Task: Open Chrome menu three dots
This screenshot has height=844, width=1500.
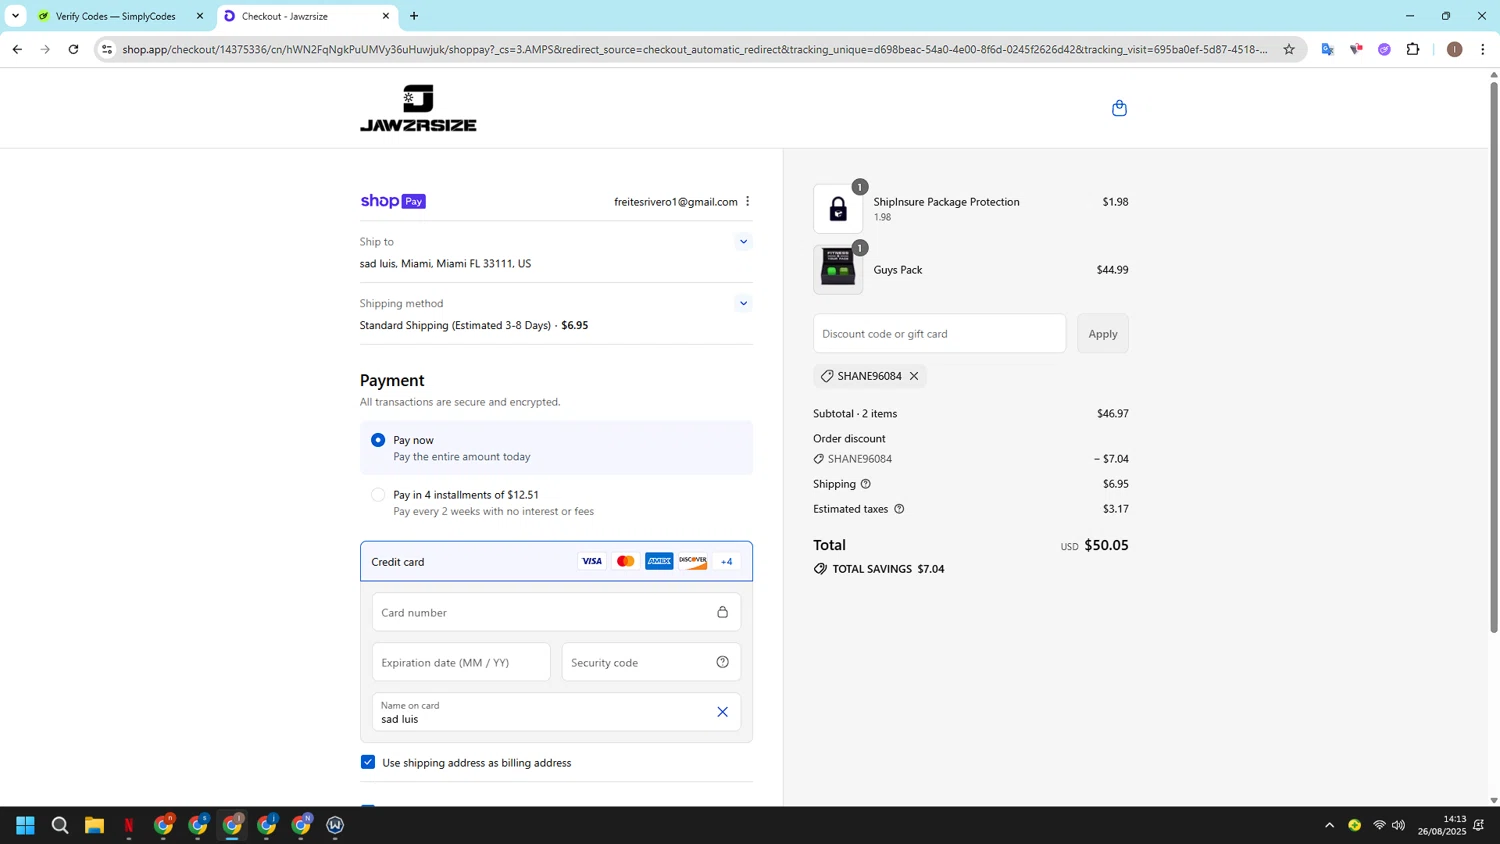Action: 1483,49
